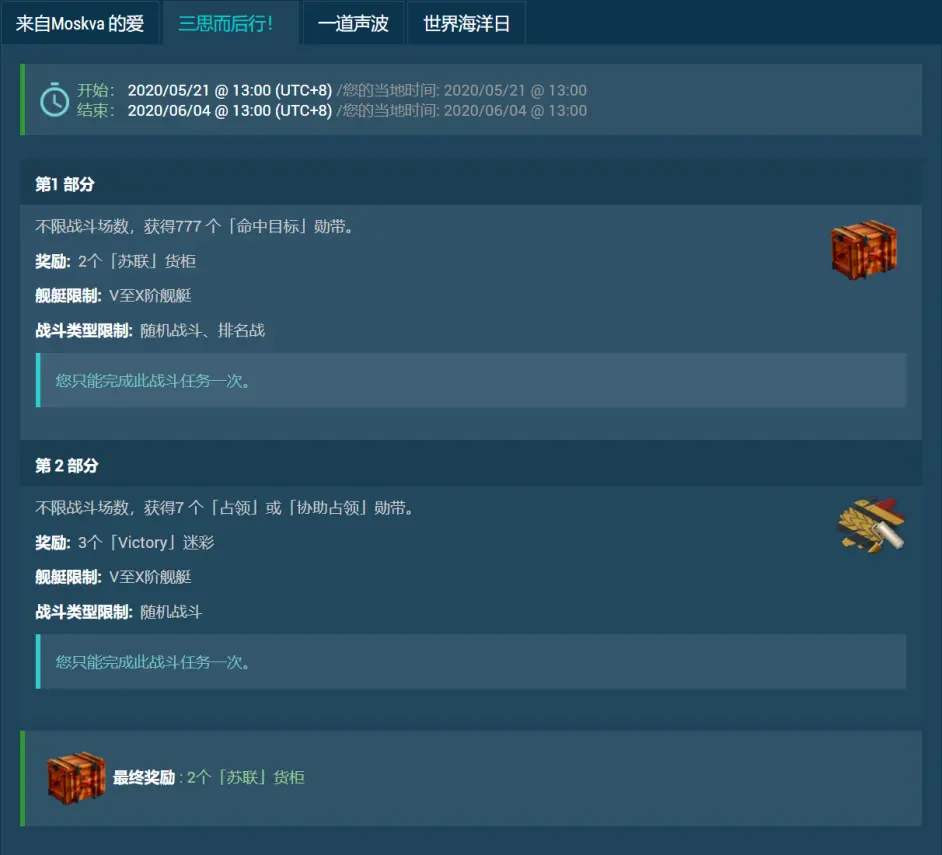Click the clock icon beside start time
Screen dimensions: 942x855
point(55,100)
